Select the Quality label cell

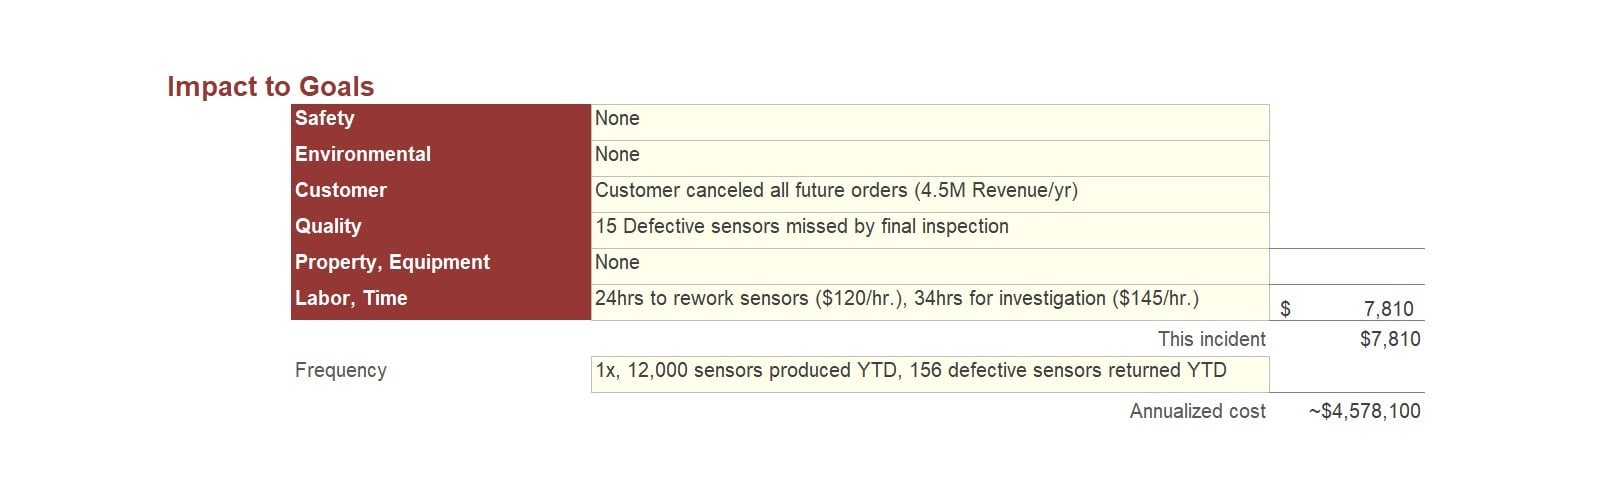tap(441, 230)
